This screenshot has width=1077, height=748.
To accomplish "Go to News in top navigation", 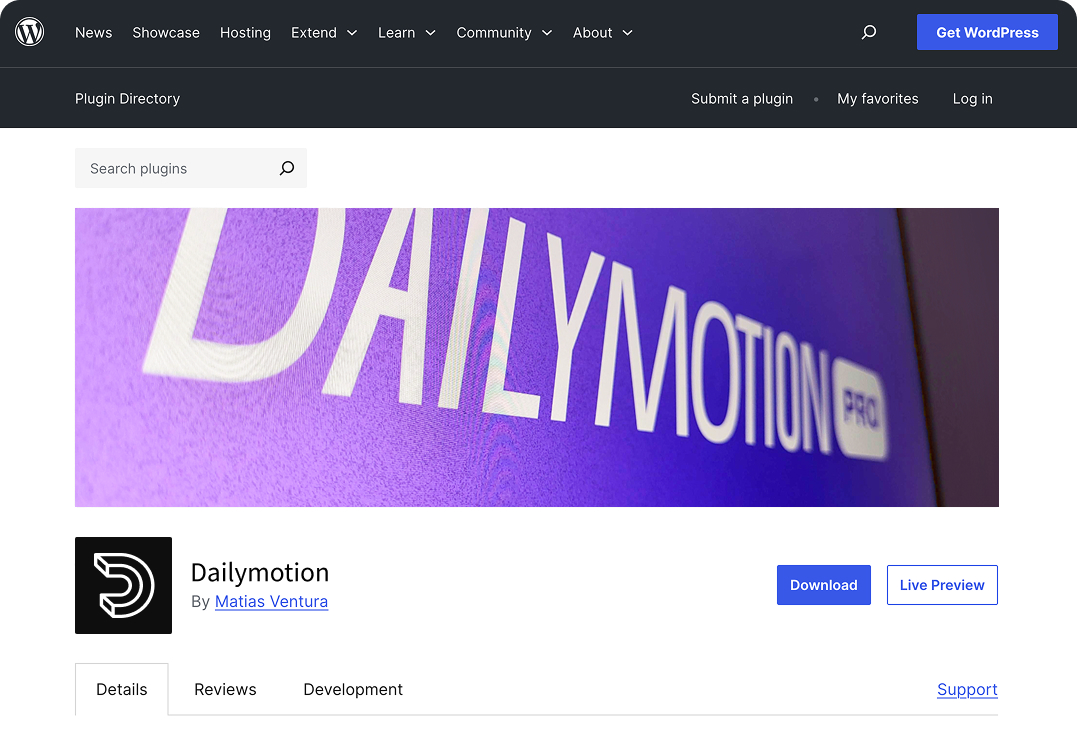I will (x=93, y=32).
